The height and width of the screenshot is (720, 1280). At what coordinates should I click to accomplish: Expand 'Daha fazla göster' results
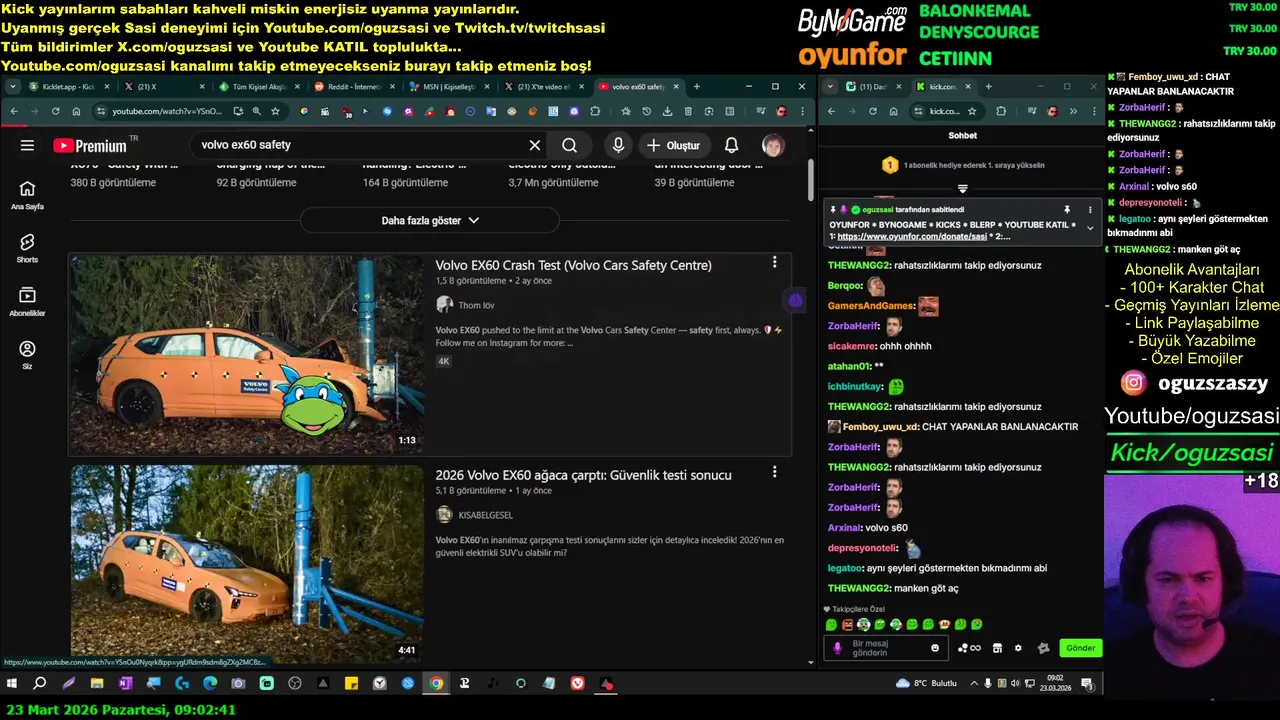[430, 220]
